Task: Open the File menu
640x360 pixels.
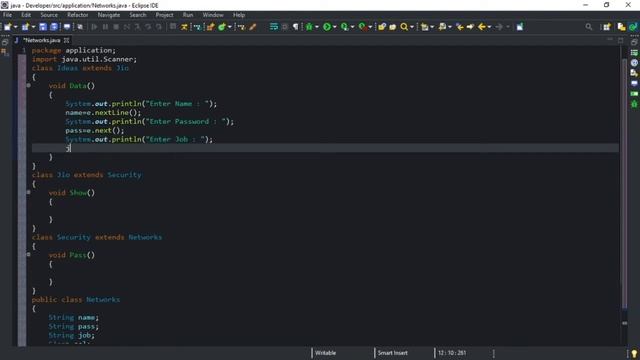Action: point(7,15)
